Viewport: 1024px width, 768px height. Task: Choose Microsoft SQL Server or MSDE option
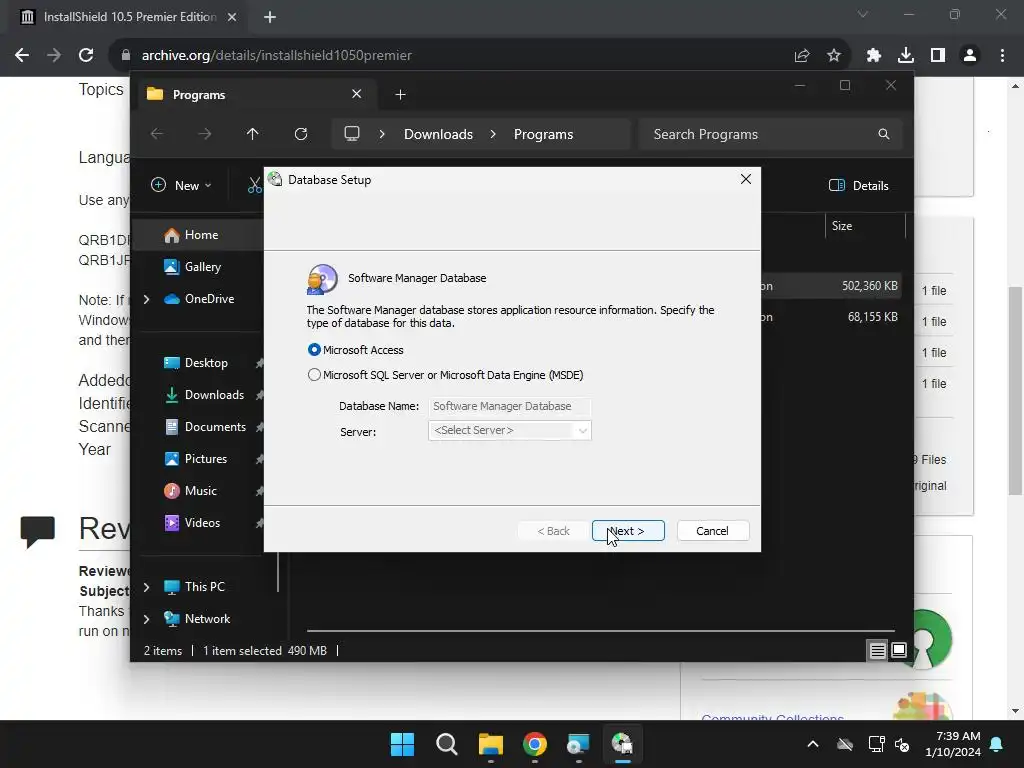click(314, 375)
